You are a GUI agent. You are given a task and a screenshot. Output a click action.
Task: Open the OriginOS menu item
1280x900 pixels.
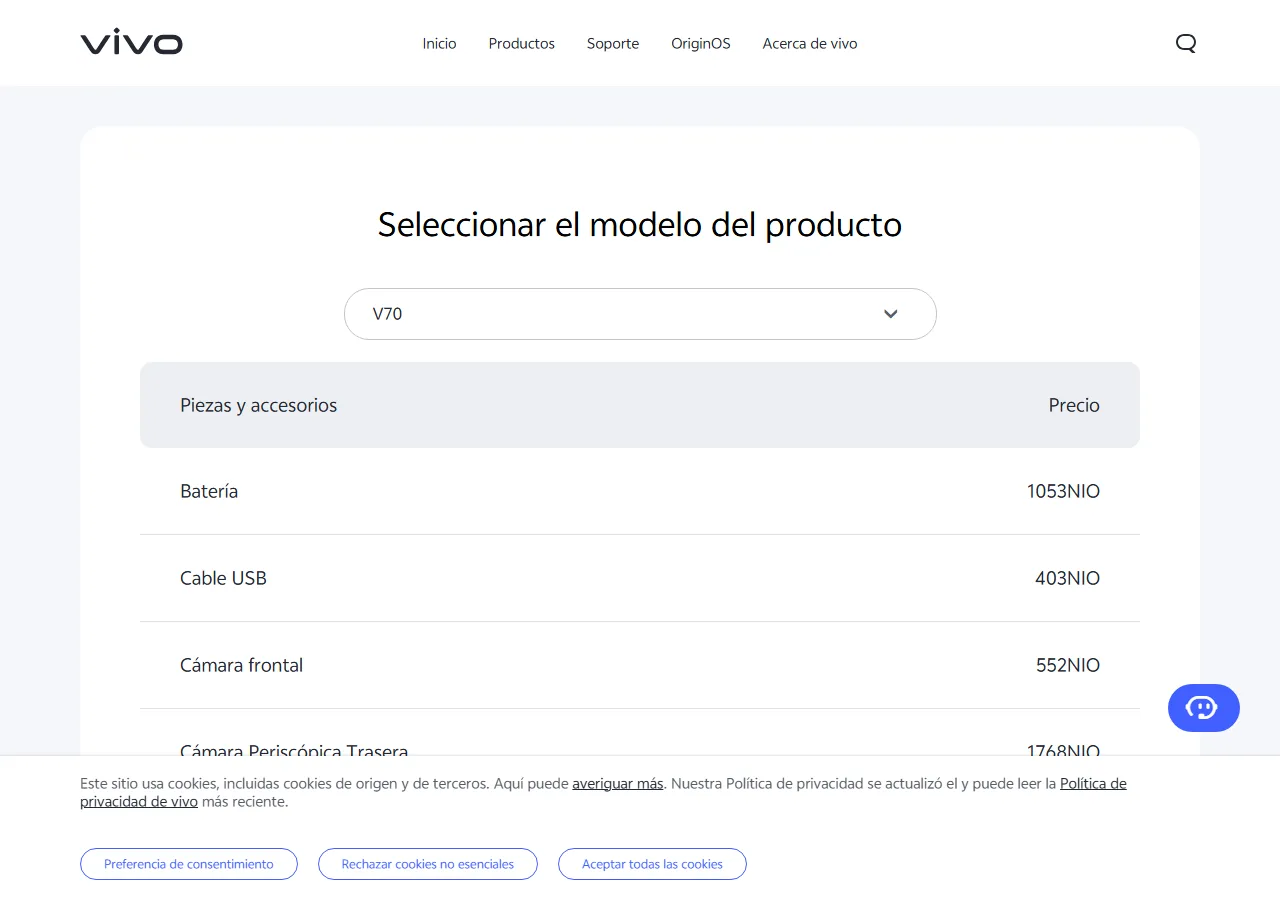701,43
